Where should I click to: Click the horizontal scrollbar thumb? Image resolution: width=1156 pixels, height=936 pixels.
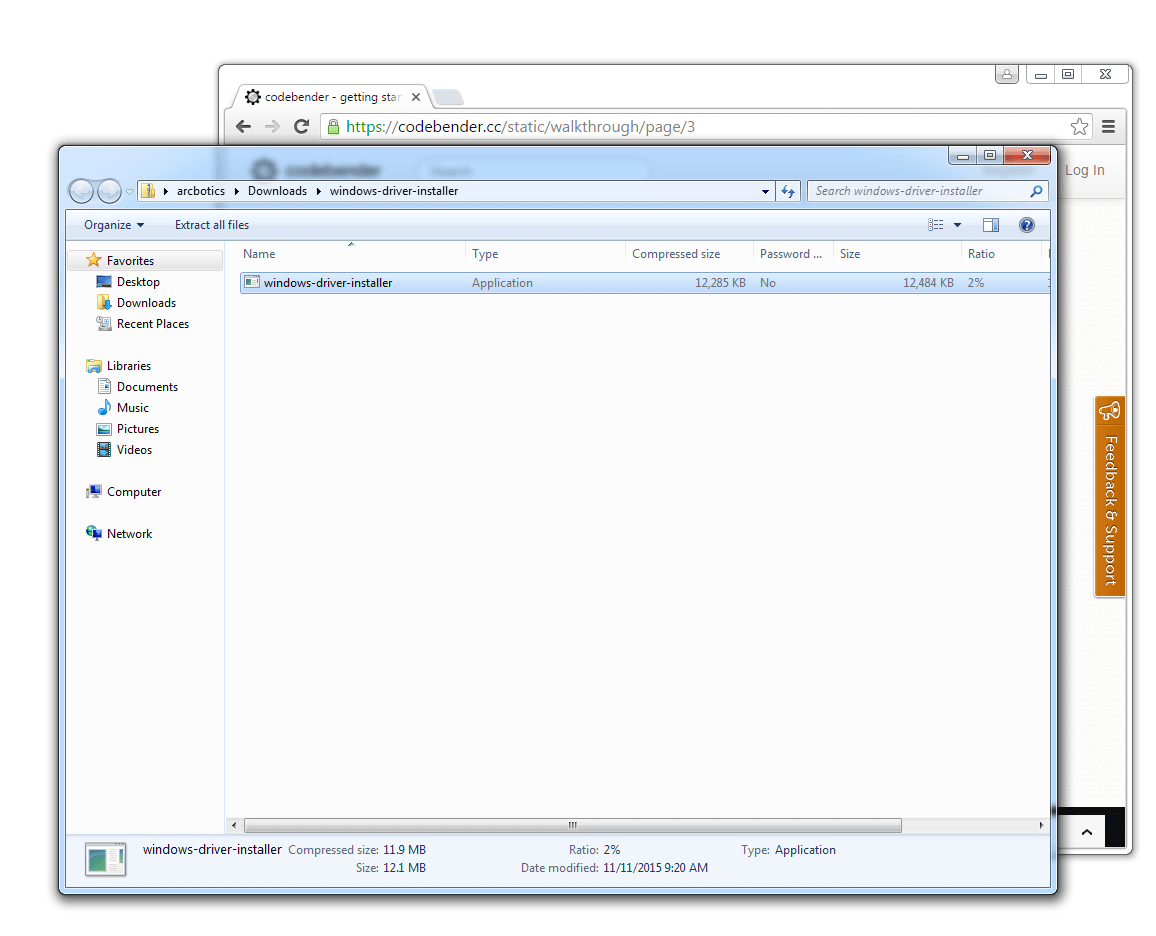click(572, 826)
